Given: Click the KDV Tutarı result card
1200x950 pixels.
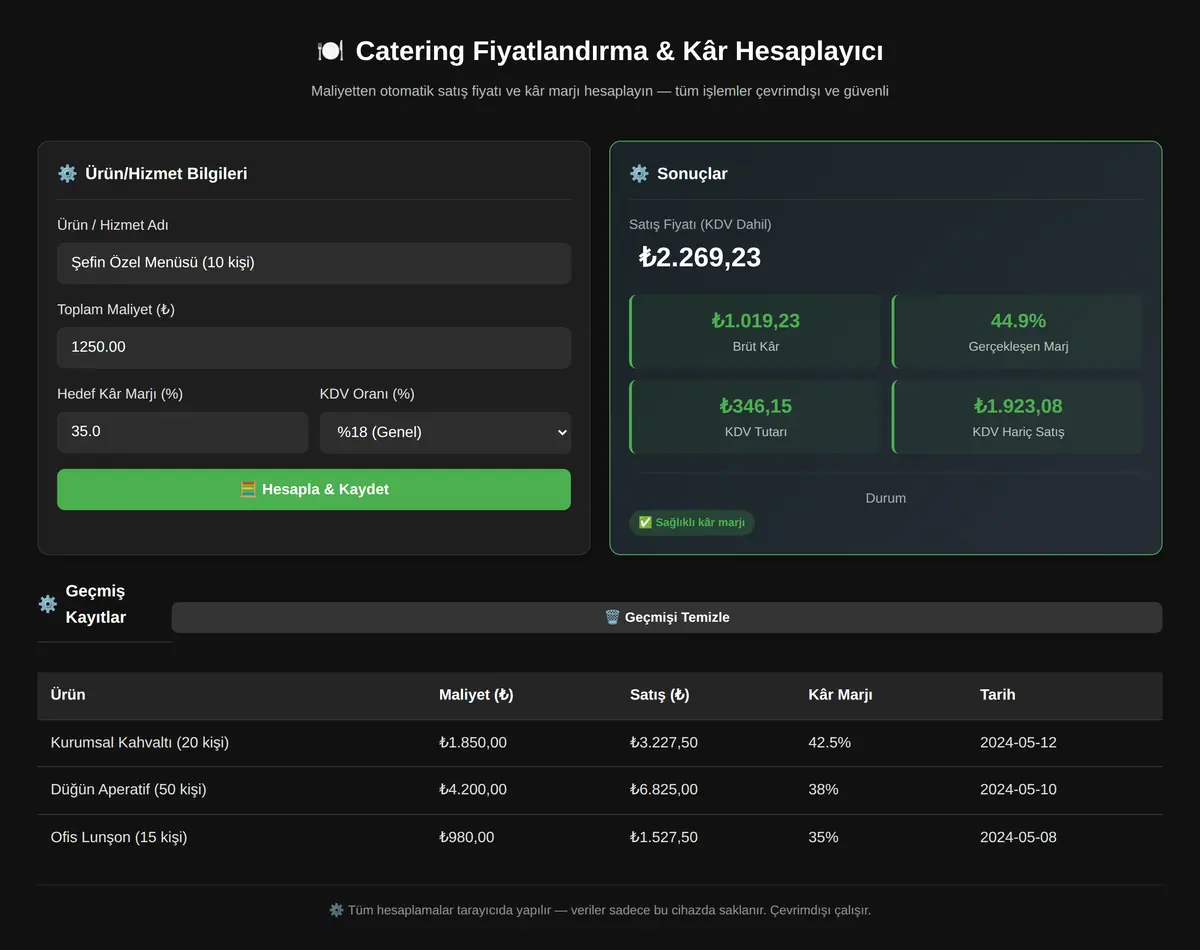Looking at the screenshot, I should tap(755, 417).
